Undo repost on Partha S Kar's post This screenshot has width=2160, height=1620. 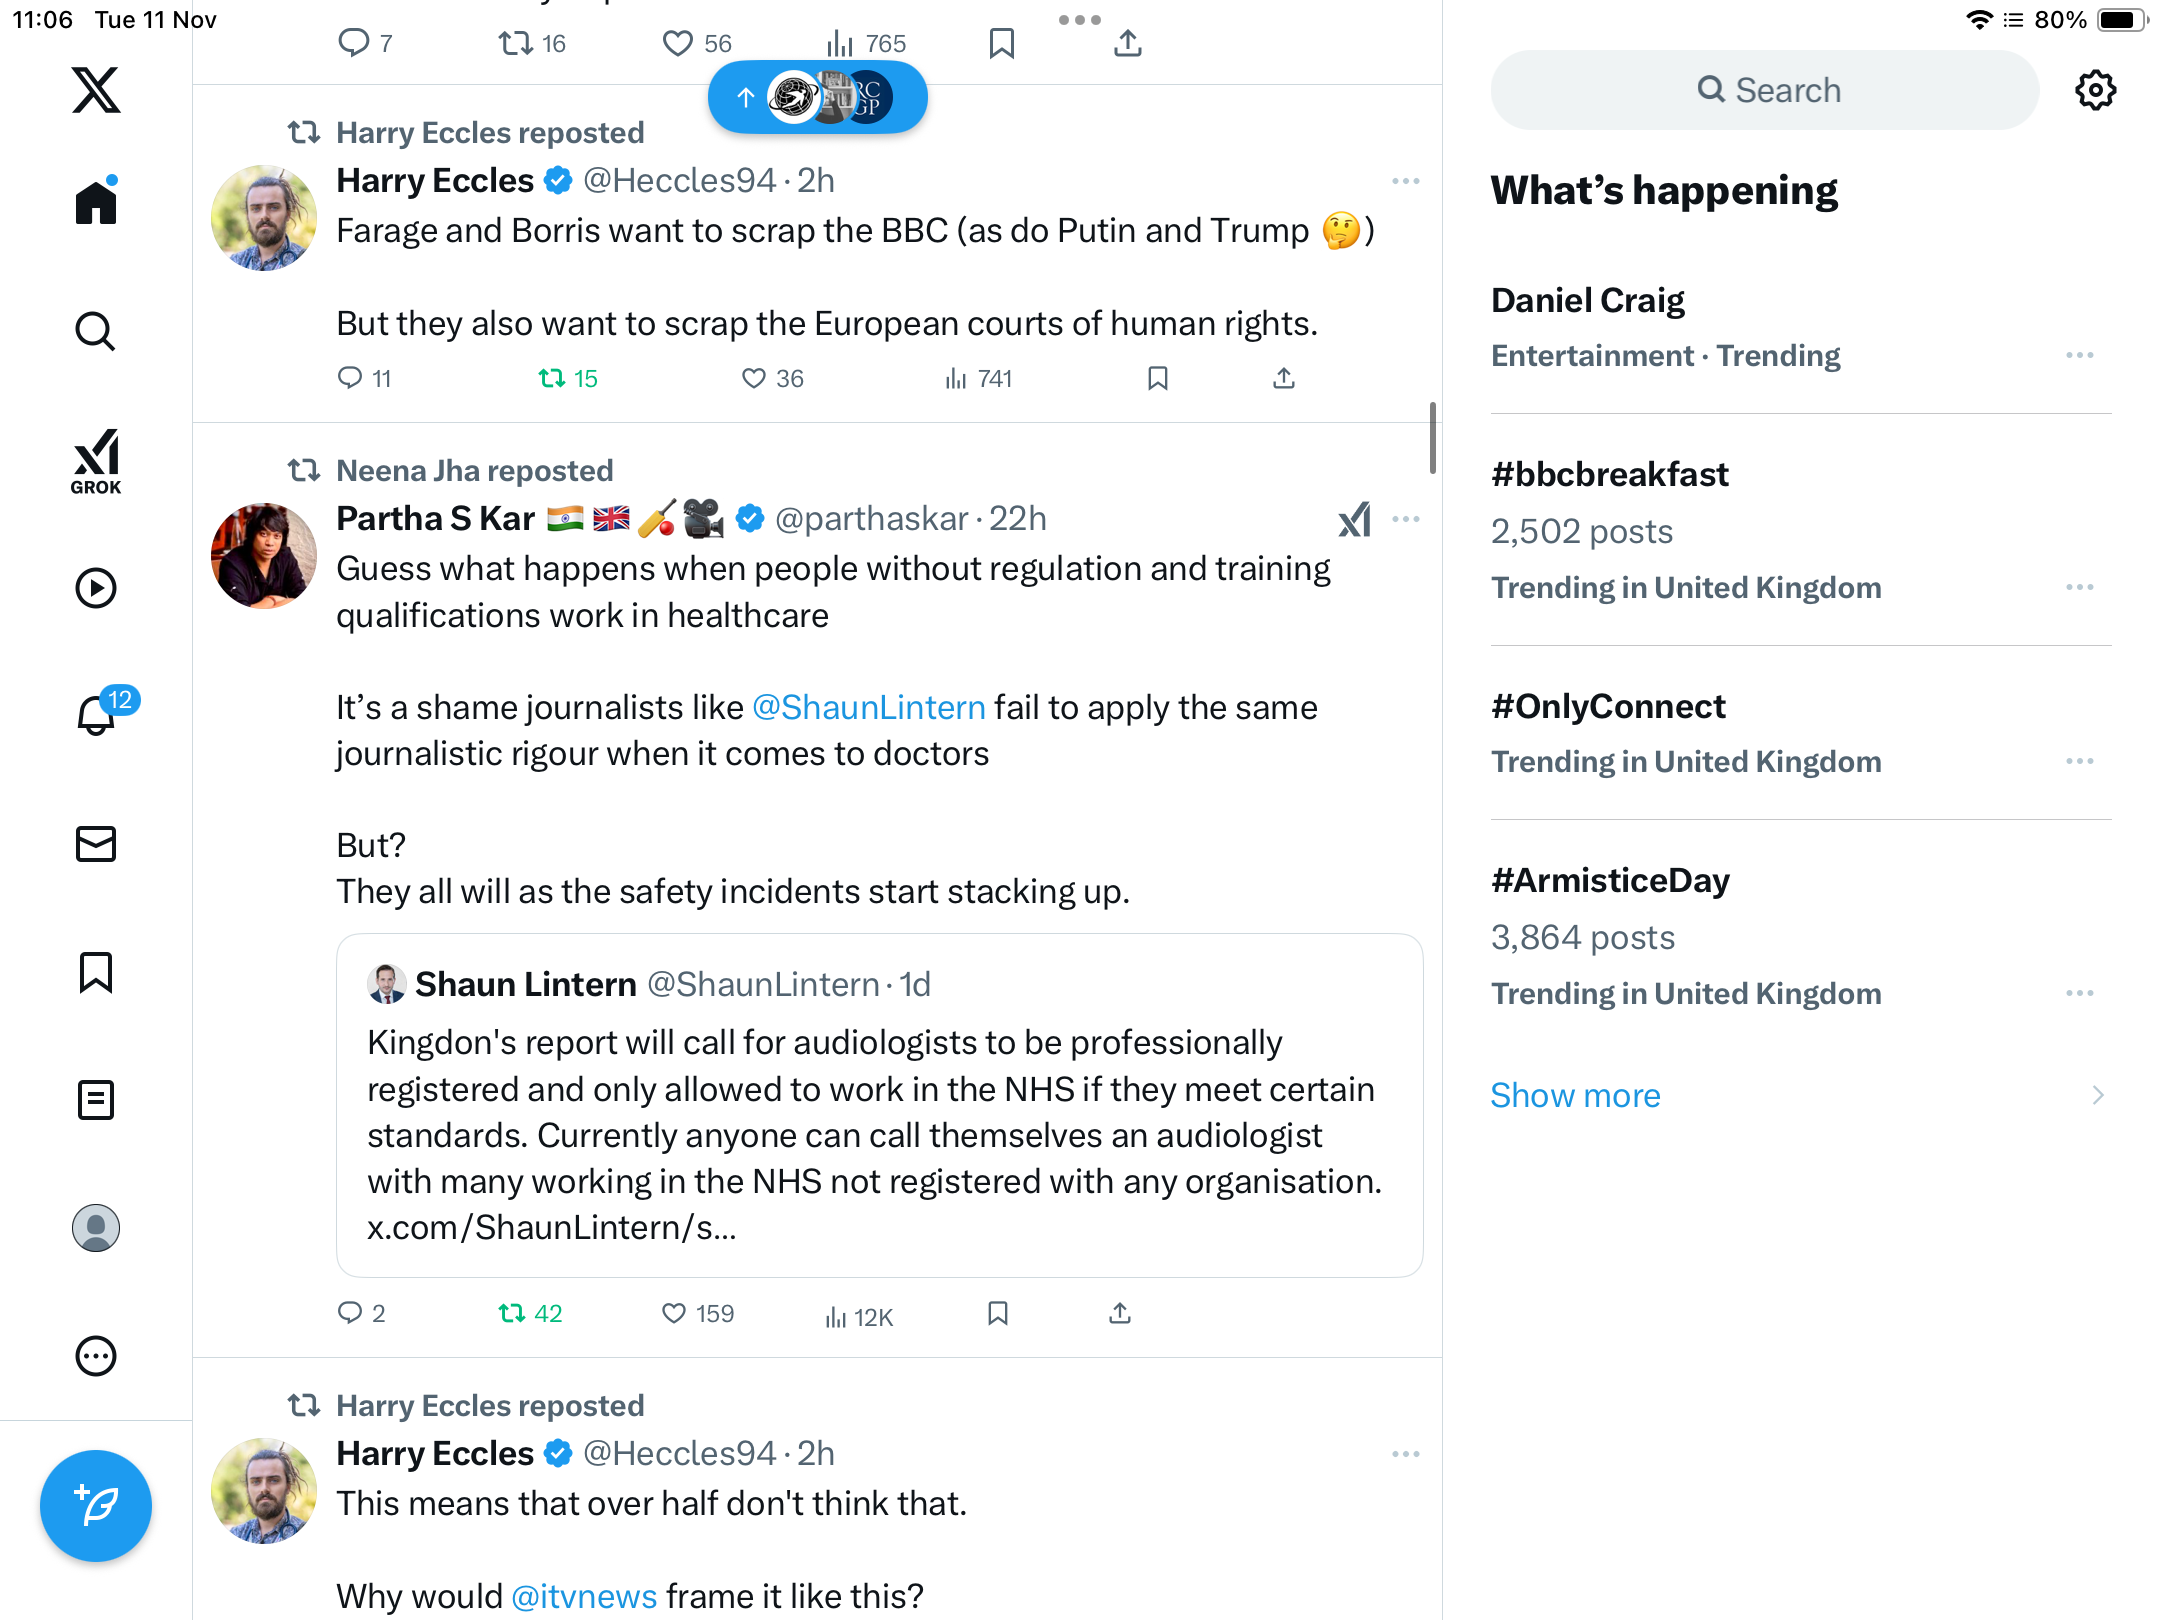pos(512,1313)
